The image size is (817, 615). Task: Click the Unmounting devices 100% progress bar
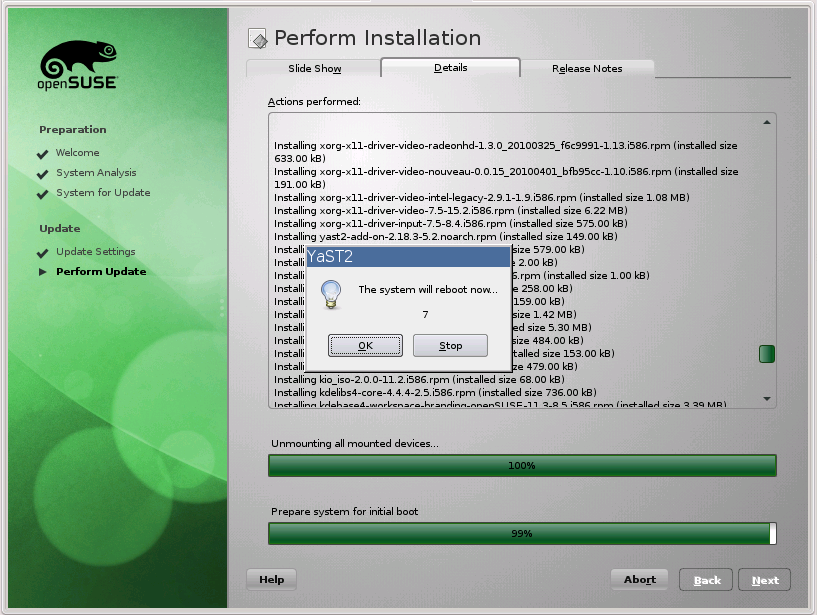(x=522, y=465)
